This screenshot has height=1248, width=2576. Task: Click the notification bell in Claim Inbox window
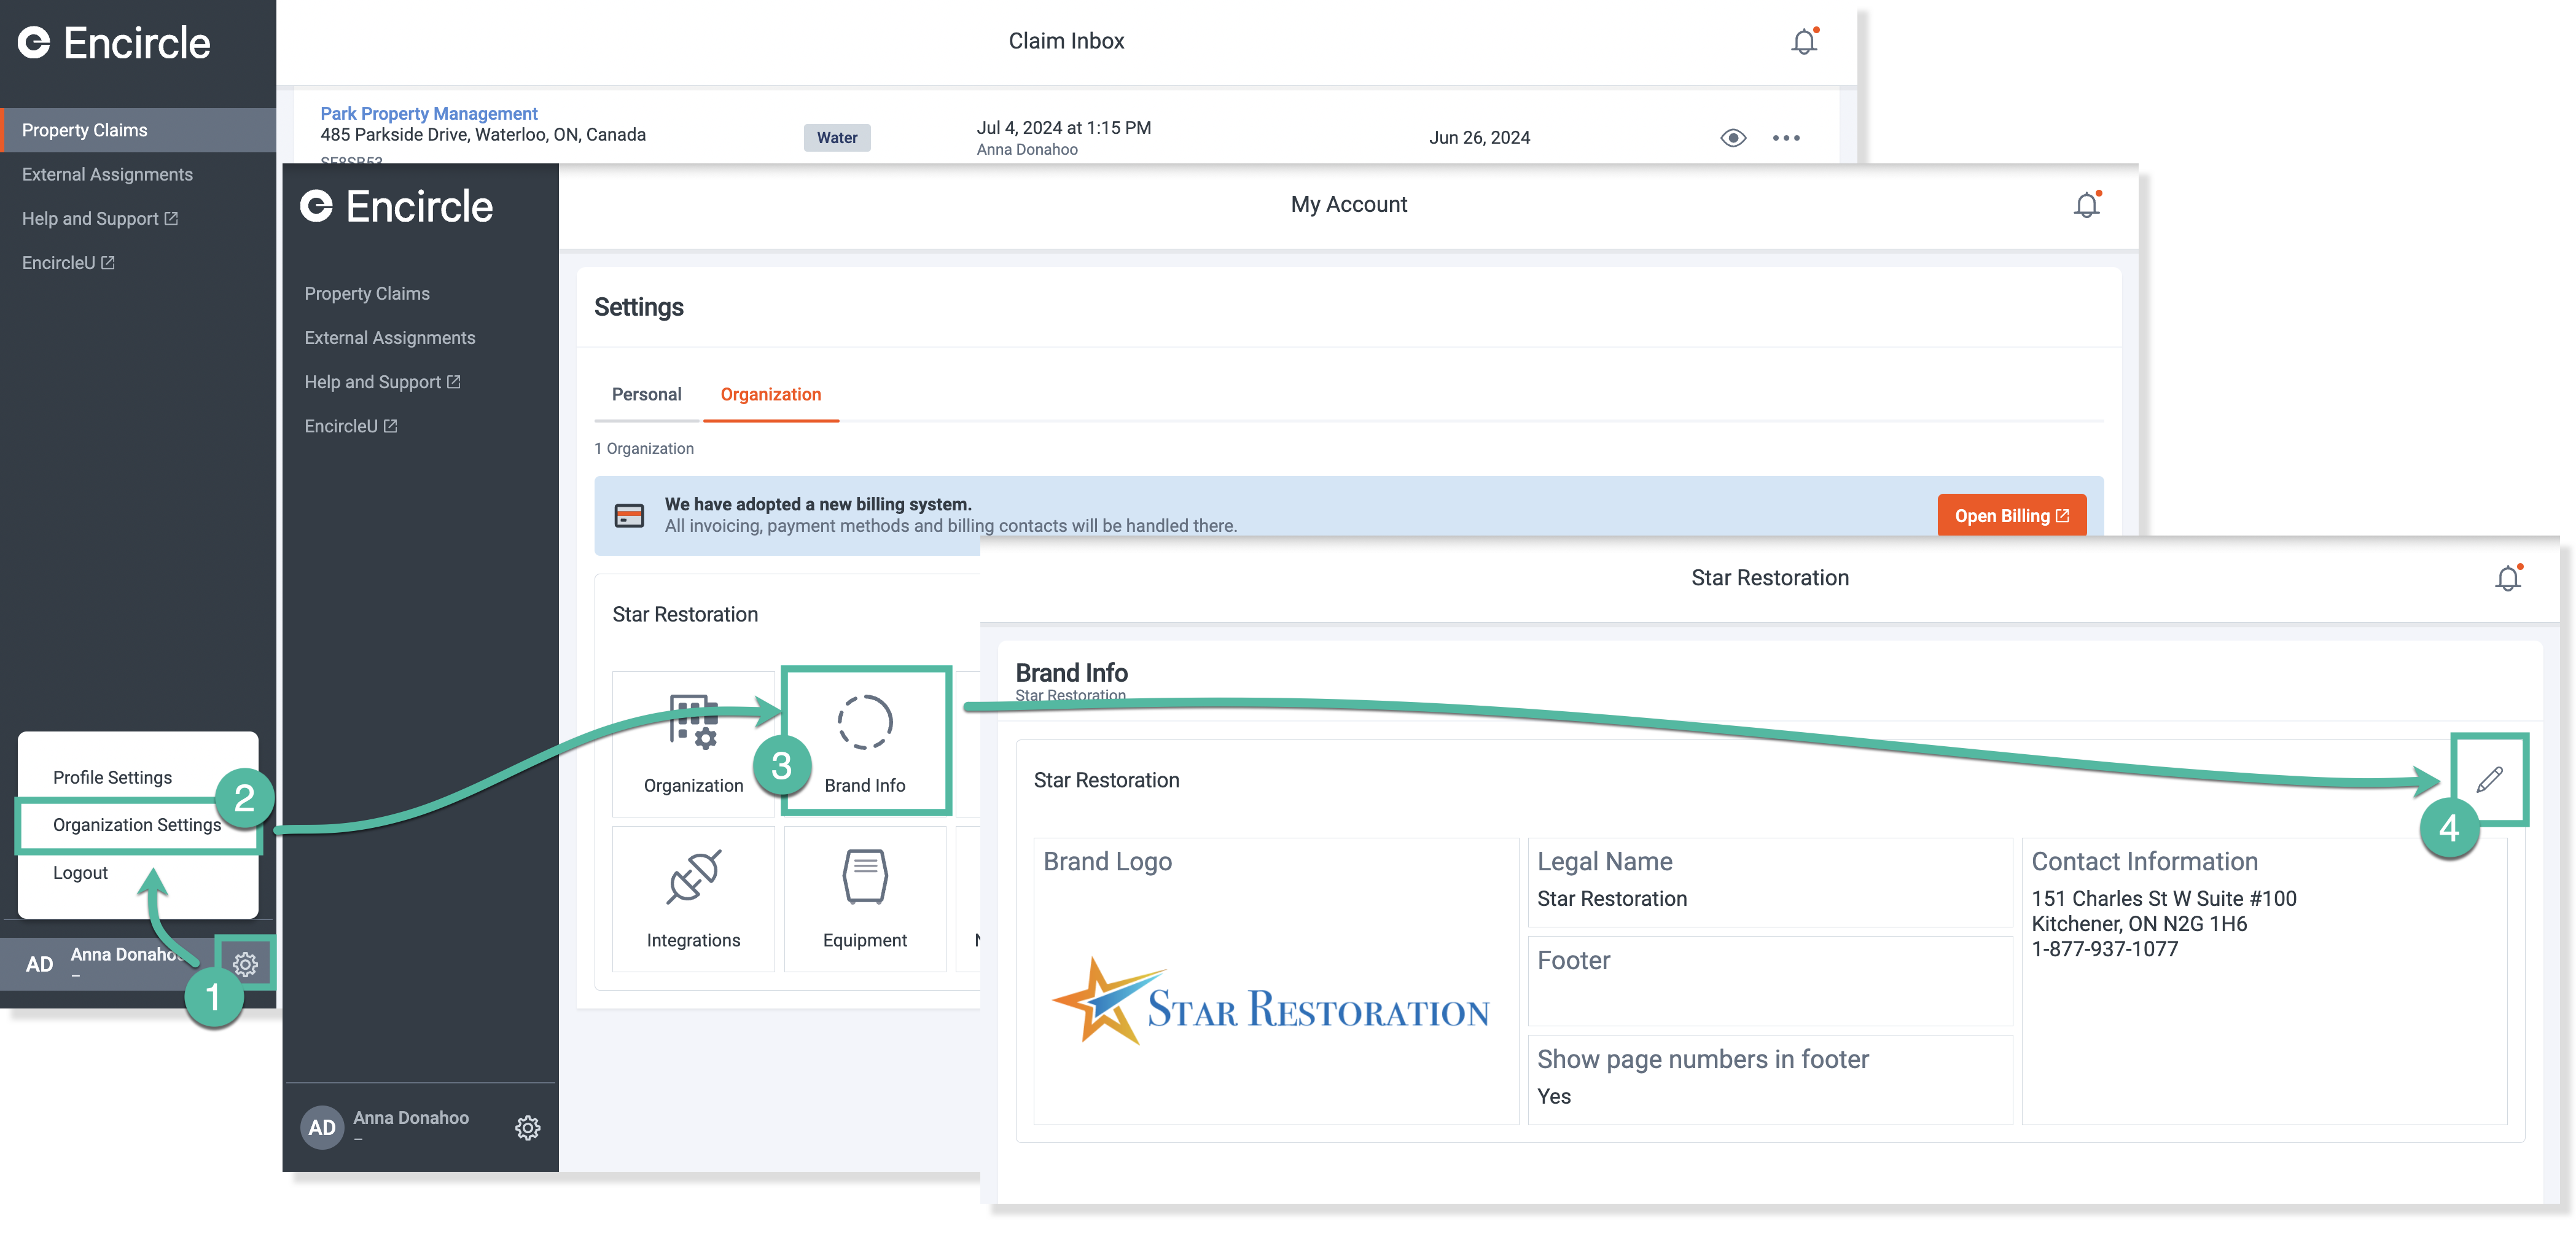pos(1804,42)
